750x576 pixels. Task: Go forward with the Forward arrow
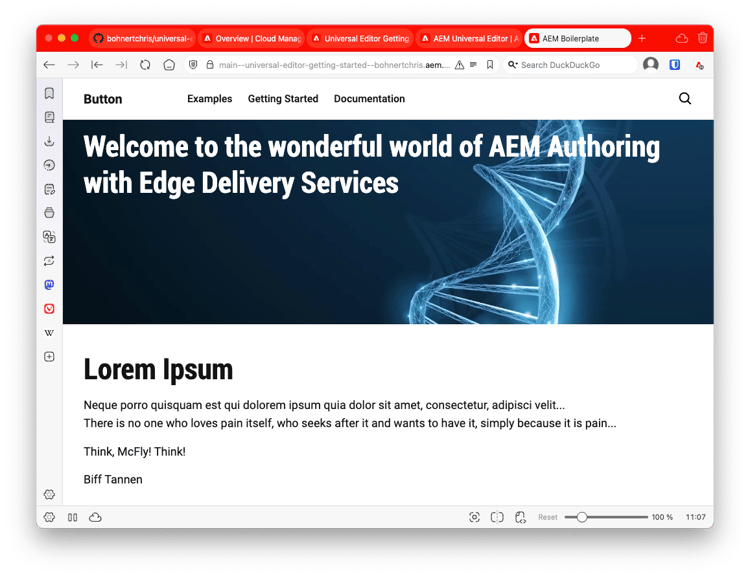point(73,65)
